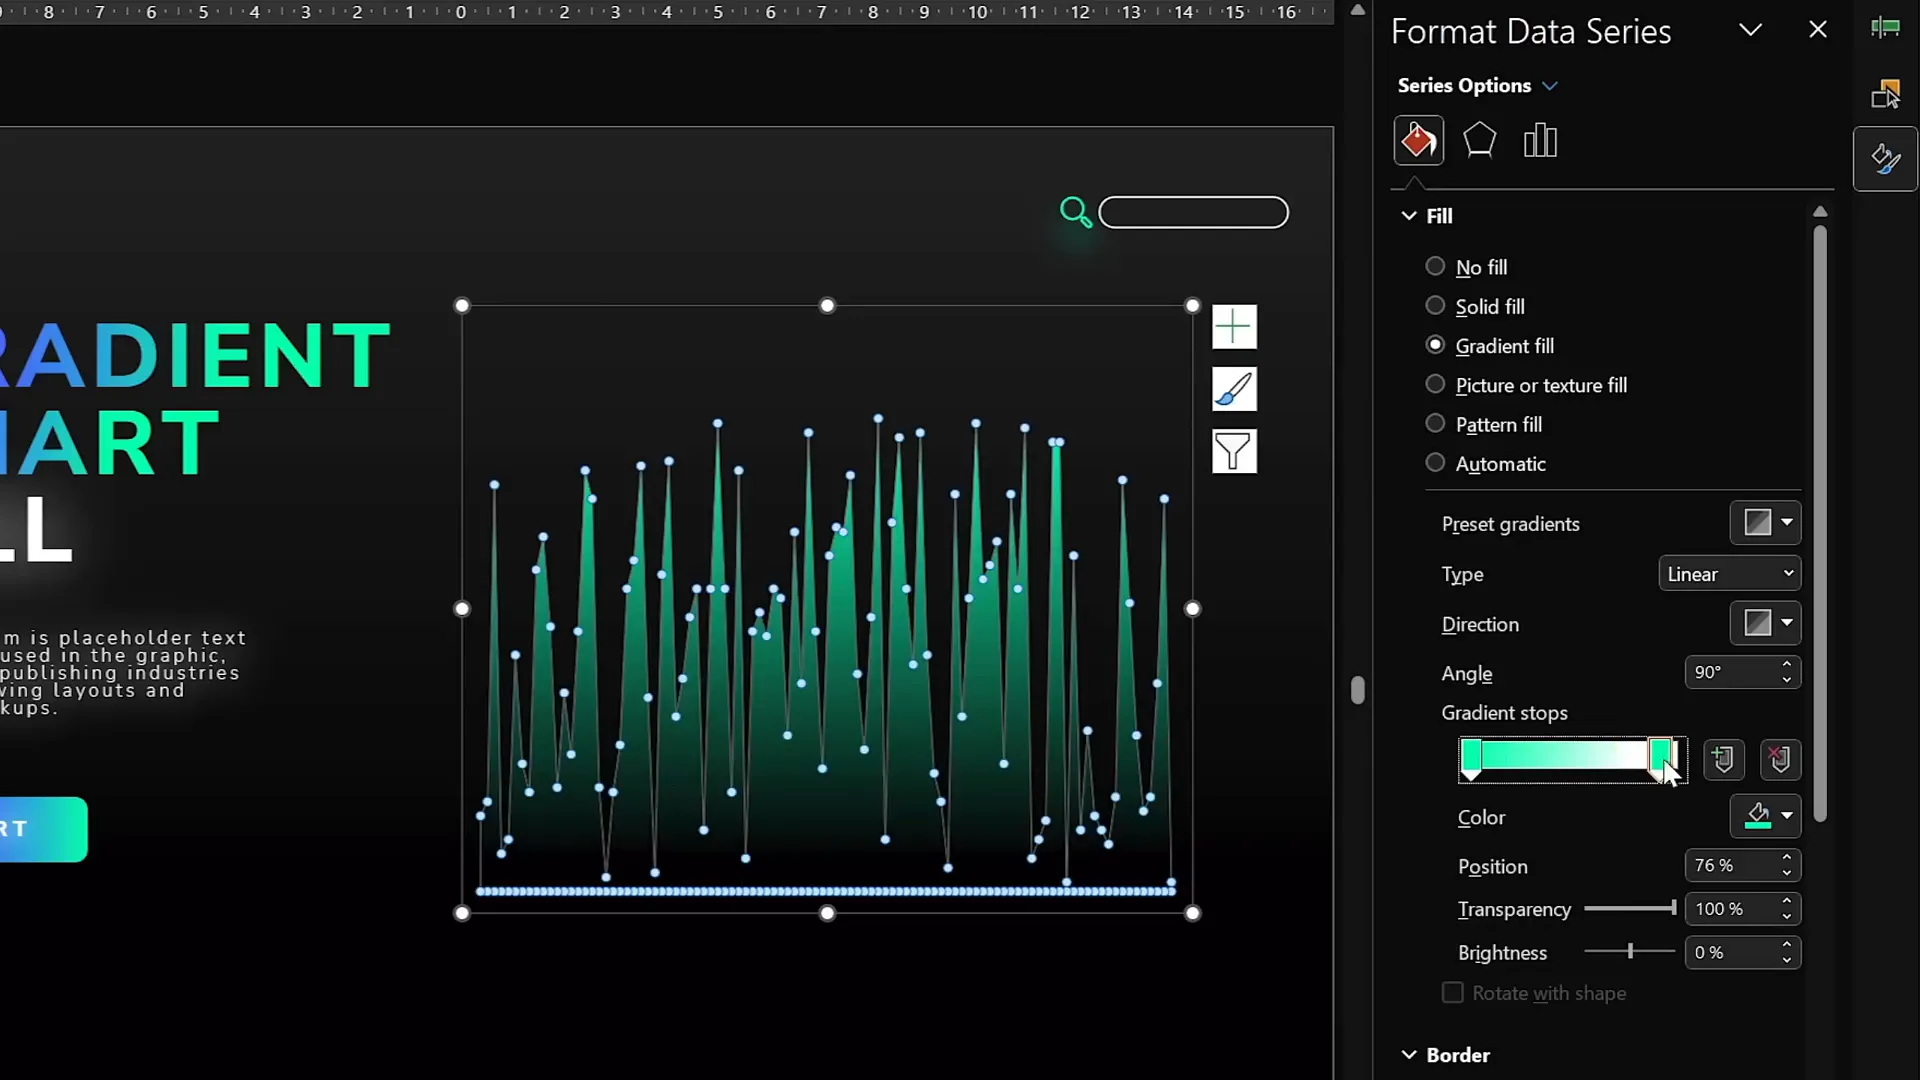Toggle the Rotate with shape checkbox
1920x1080 pixels.
click(x=1452, y=992)
